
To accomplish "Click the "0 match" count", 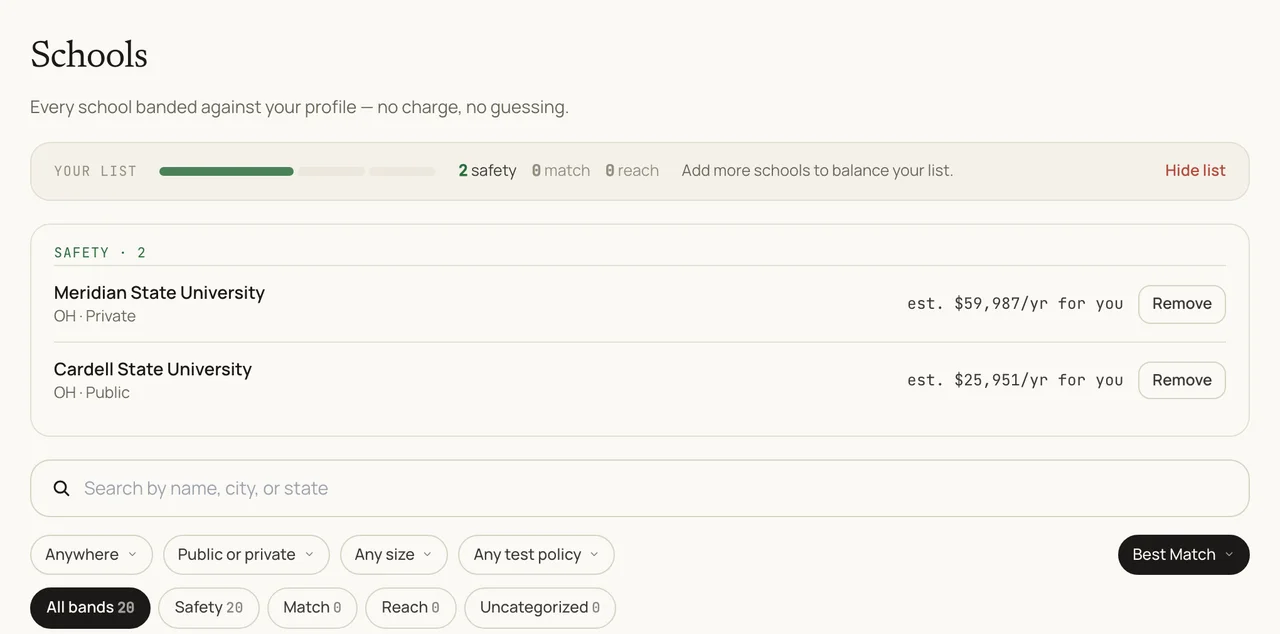I will point(560,171).
